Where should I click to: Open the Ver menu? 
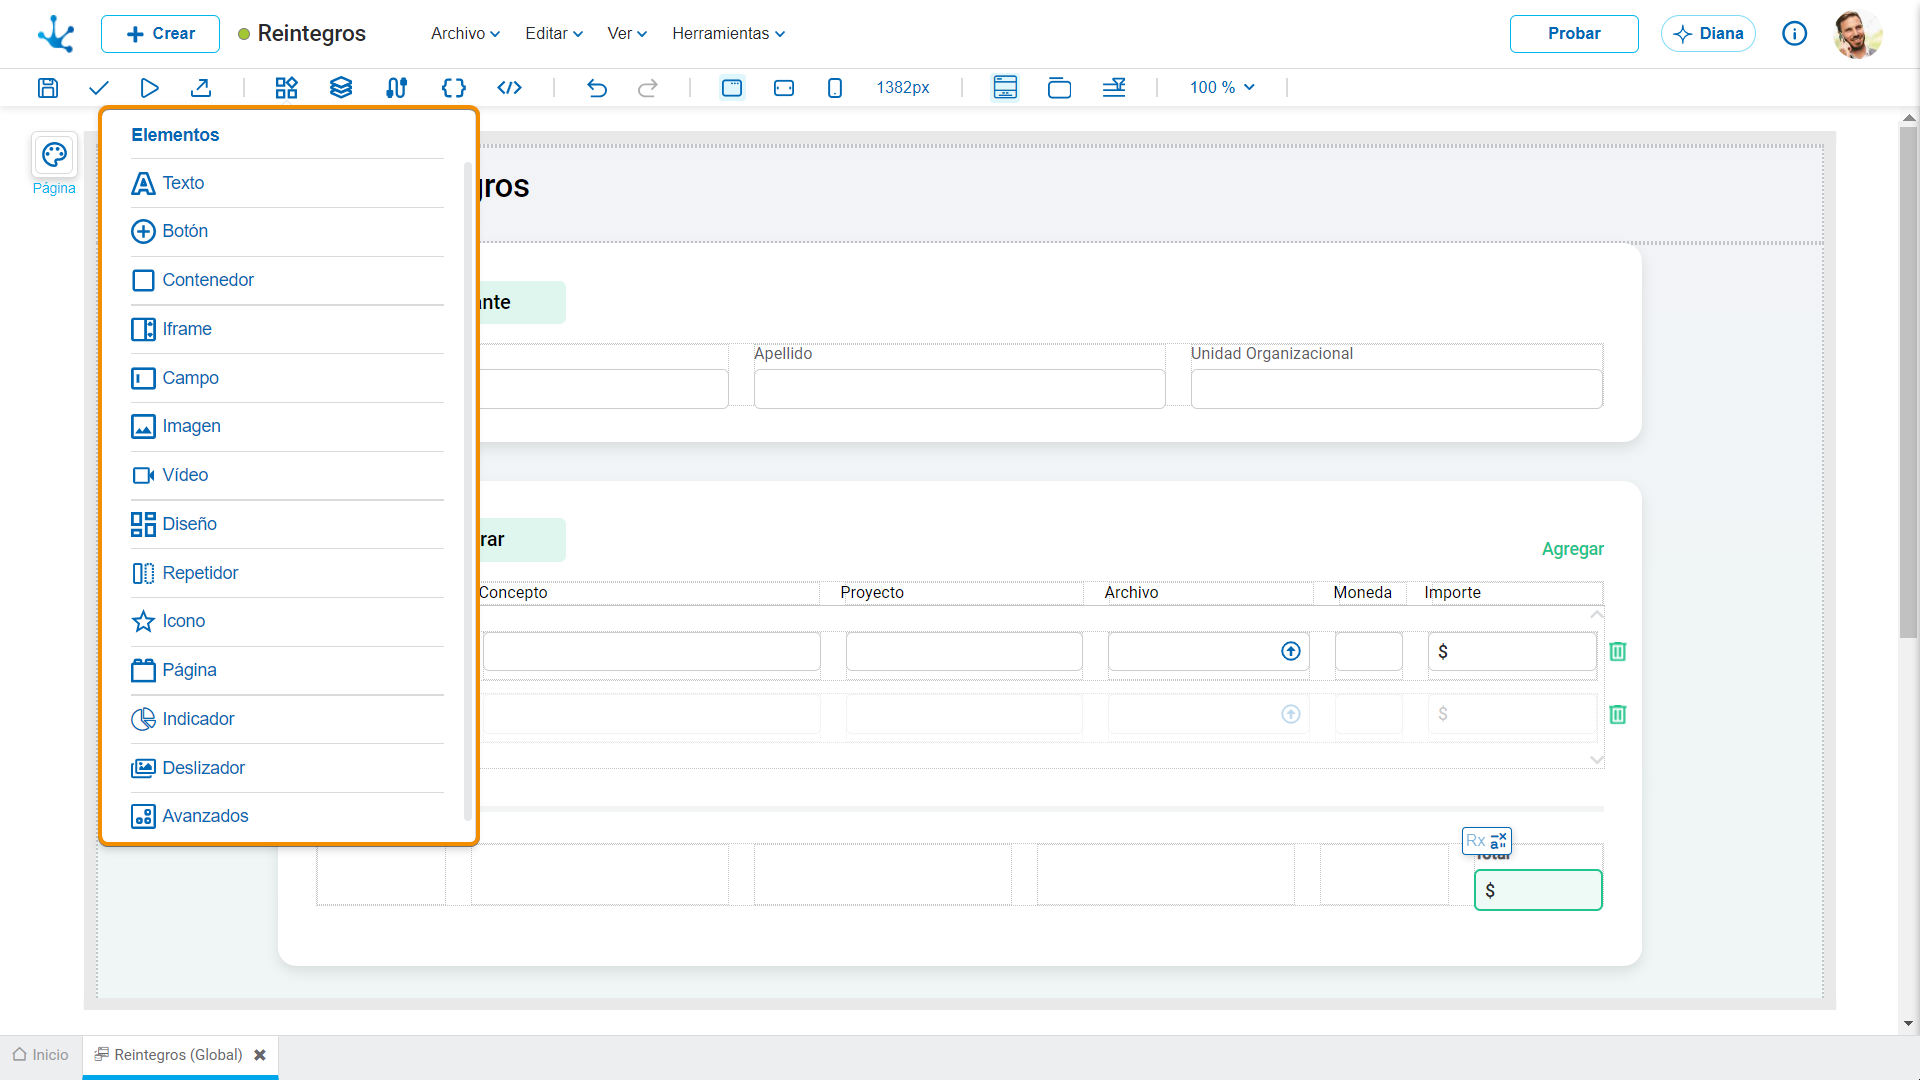click(627, 34)
